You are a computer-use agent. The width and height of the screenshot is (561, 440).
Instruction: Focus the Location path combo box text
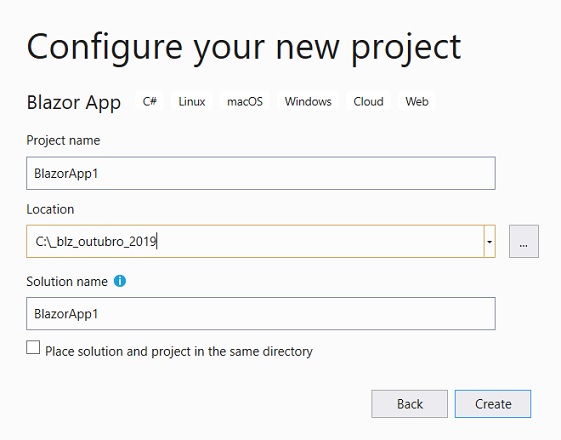[255, 241]
